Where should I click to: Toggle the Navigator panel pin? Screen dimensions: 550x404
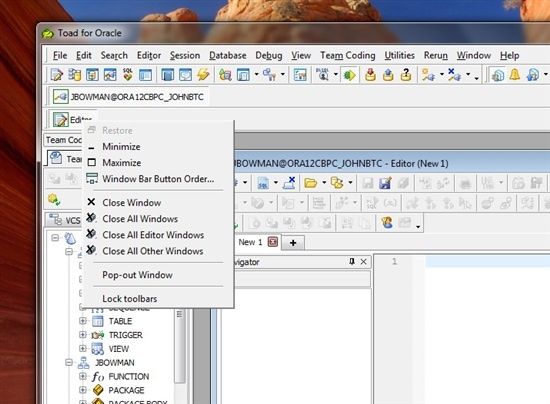[352, 262]
